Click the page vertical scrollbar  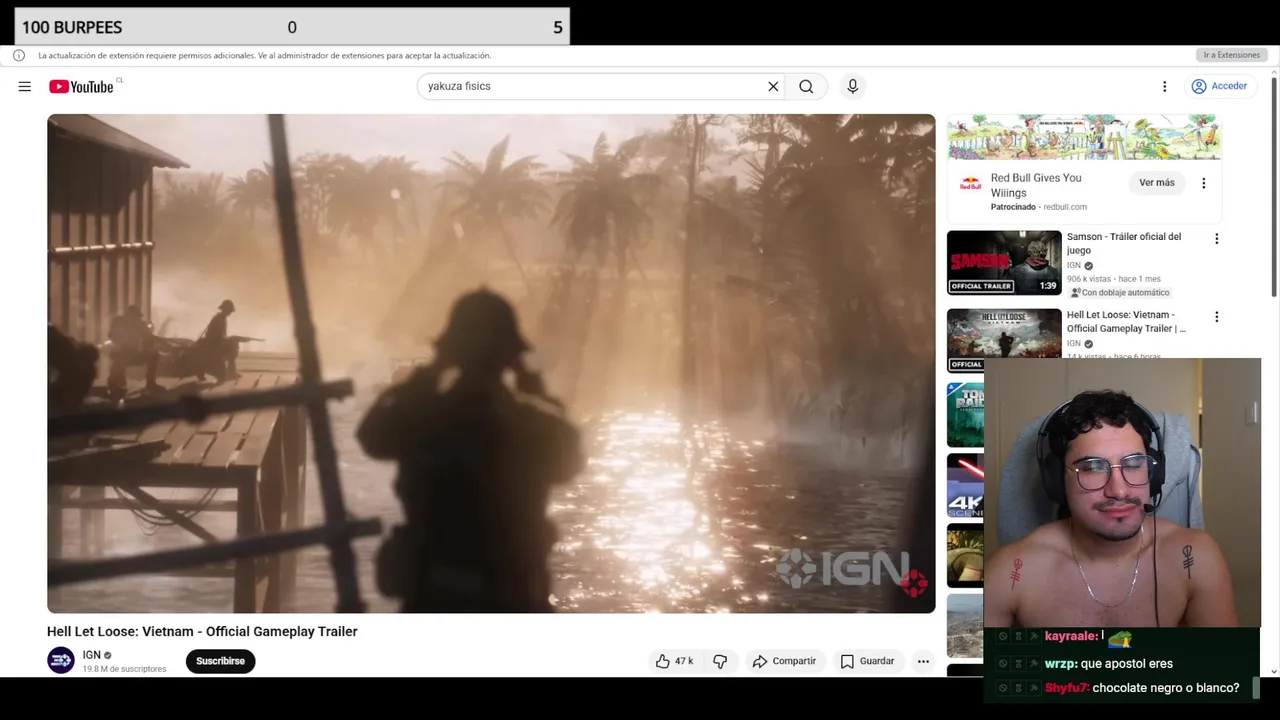[x=1274, y=185]
